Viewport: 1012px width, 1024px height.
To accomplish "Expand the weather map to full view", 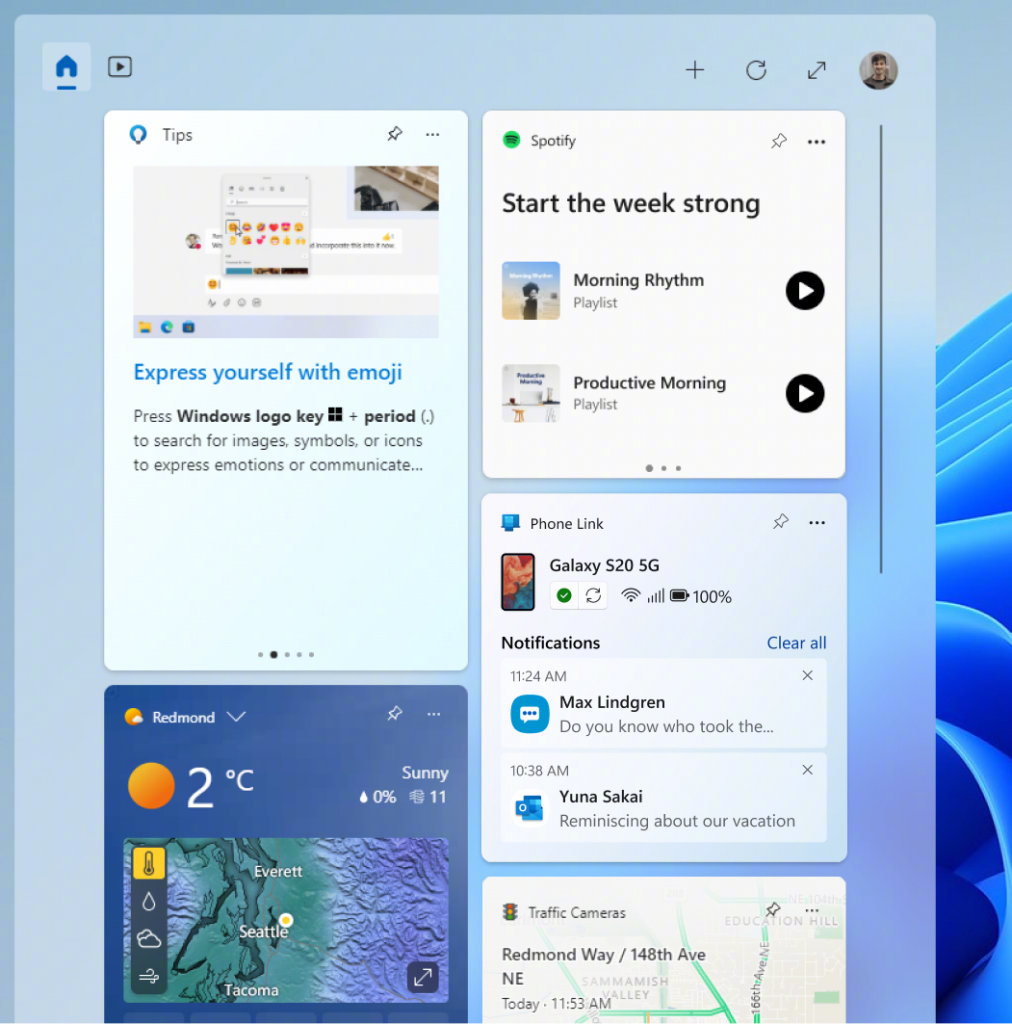I will [x=422, y=977].
